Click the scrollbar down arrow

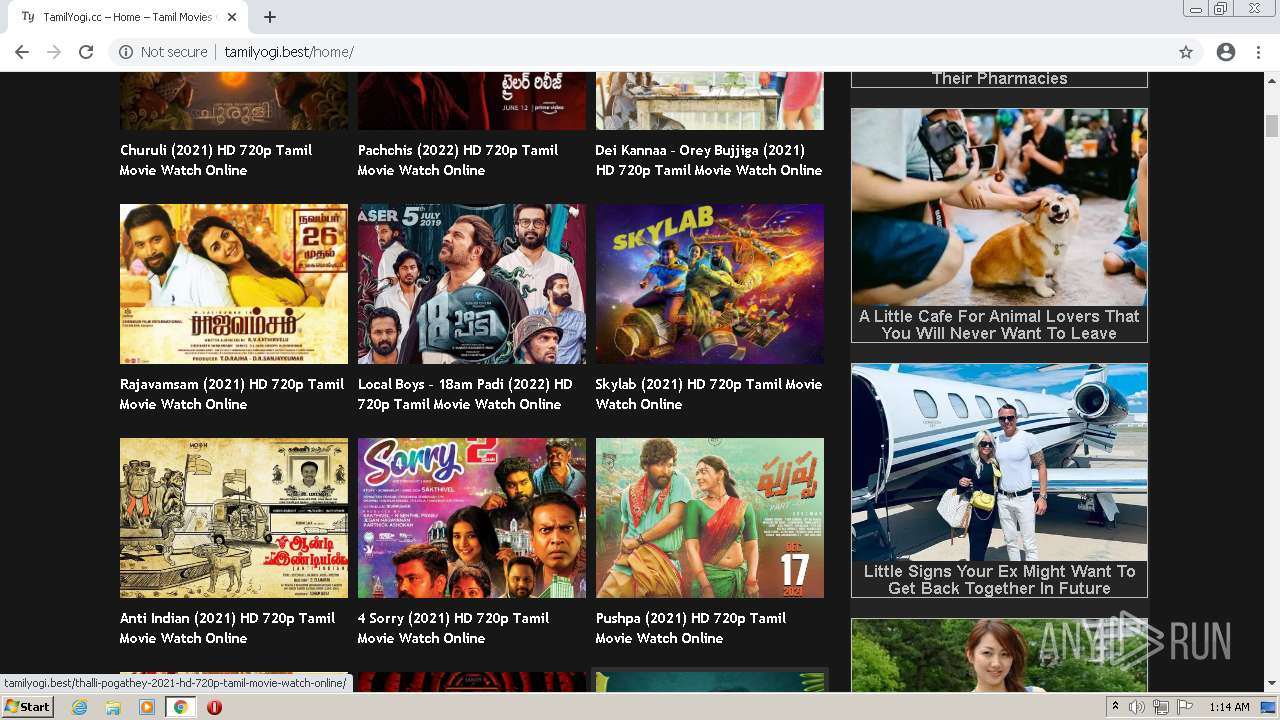[1272, 684]
